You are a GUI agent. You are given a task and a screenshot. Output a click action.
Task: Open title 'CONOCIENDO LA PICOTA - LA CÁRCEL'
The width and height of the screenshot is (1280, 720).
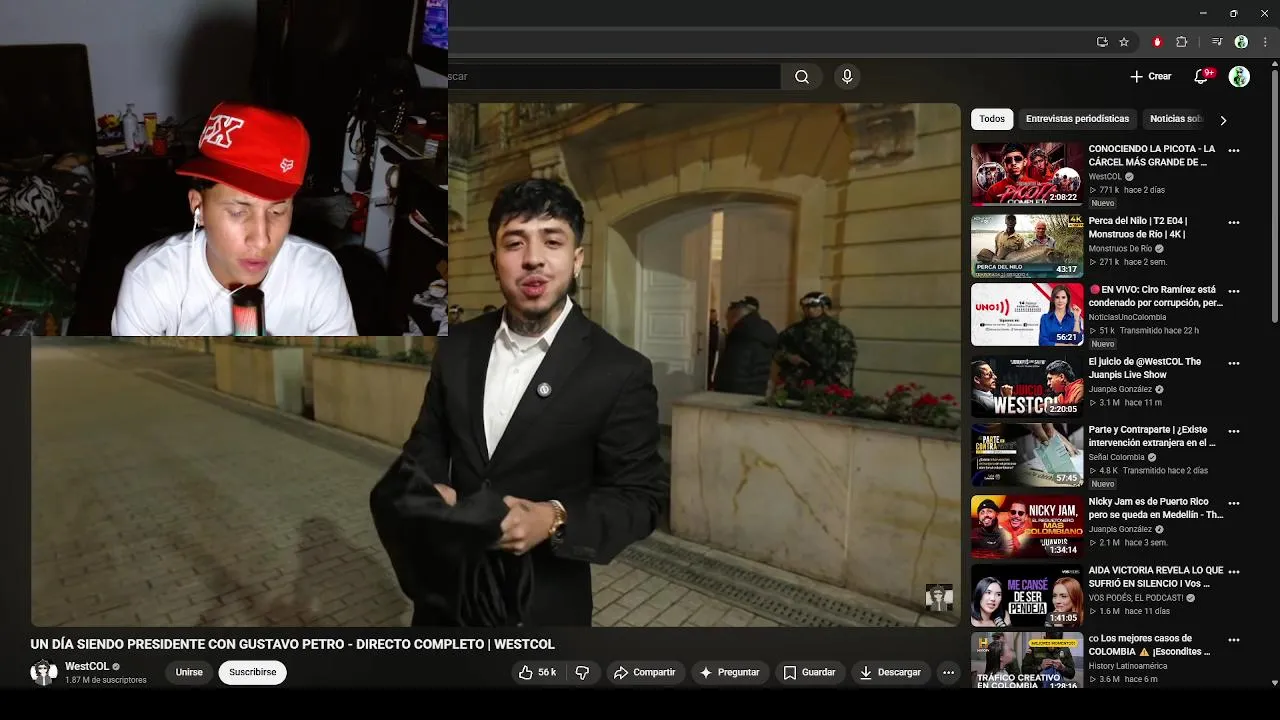1152,155
